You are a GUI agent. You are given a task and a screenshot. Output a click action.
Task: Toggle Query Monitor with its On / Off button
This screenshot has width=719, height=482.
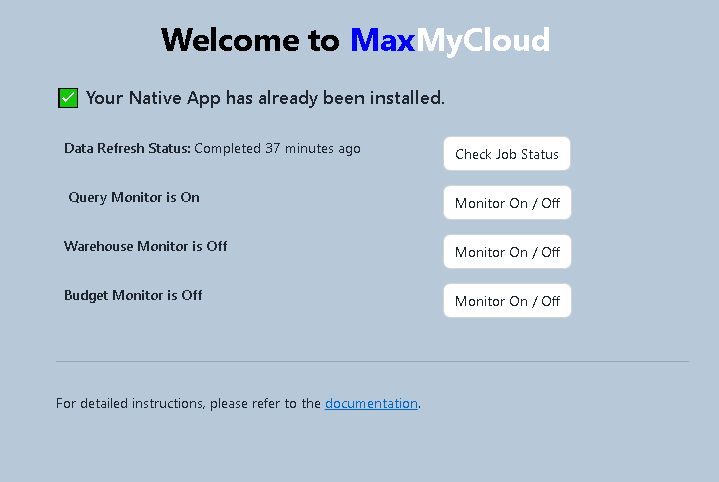pos(507,203)
